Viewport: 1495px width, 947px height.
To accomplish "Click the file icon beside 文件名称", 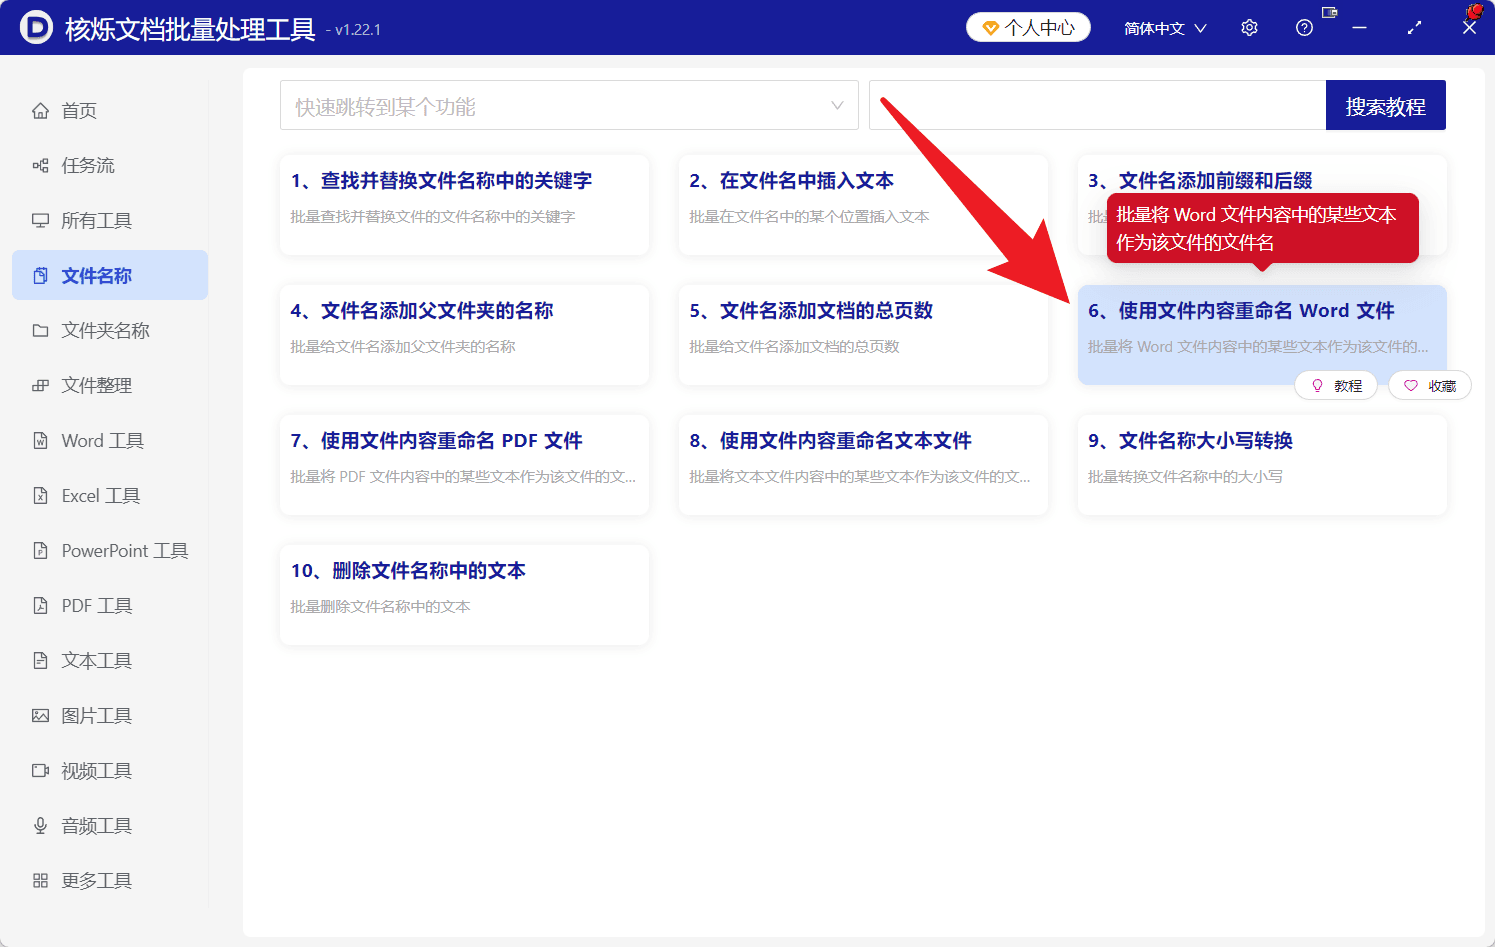I will coord(40,275).
